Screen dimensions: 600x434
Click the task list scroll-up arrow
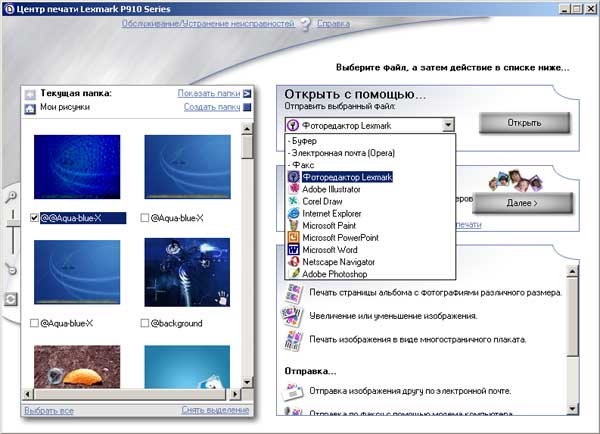(x=572, y=271)
